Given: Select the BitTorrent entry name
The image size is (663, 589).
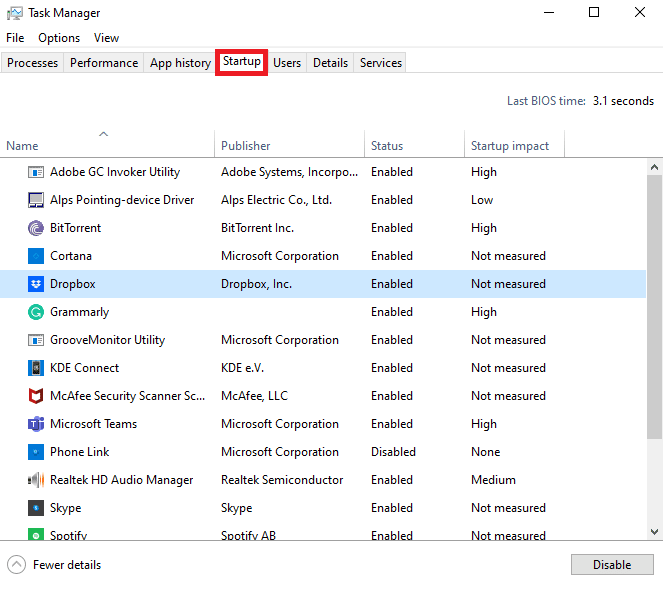Looking at the screenshot, I should click(75, 228).
